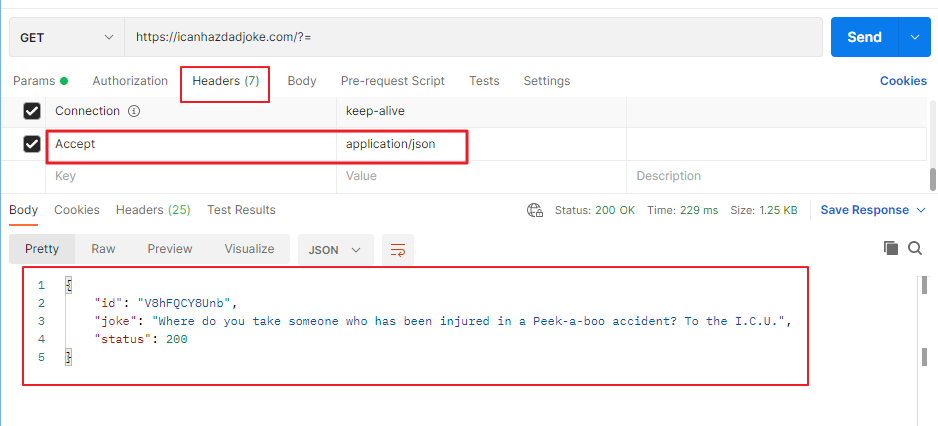The height and width of the screenshot is (426, 938).
Task: Select the Headers (7) request tab
Action: [x=226, y=81]
